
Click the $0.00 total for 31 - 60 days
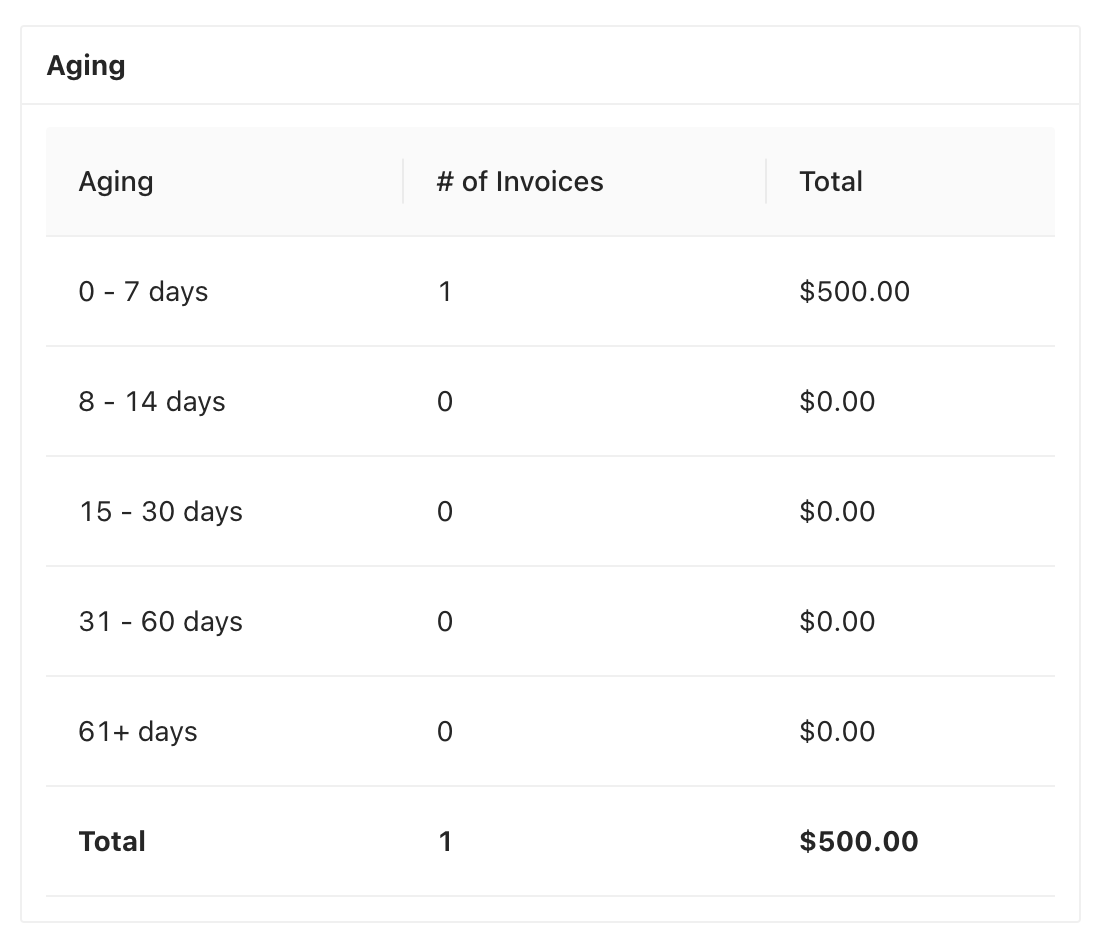(x=837, y=622)
